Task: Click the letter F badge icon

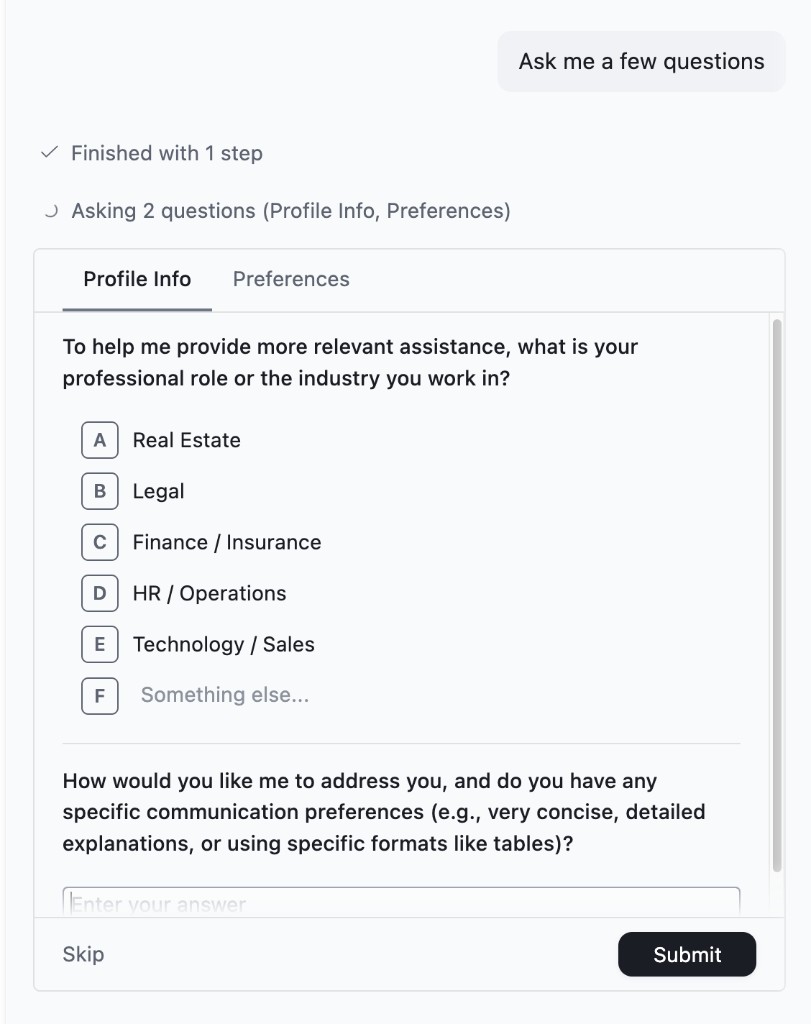Action: (99, 695)
